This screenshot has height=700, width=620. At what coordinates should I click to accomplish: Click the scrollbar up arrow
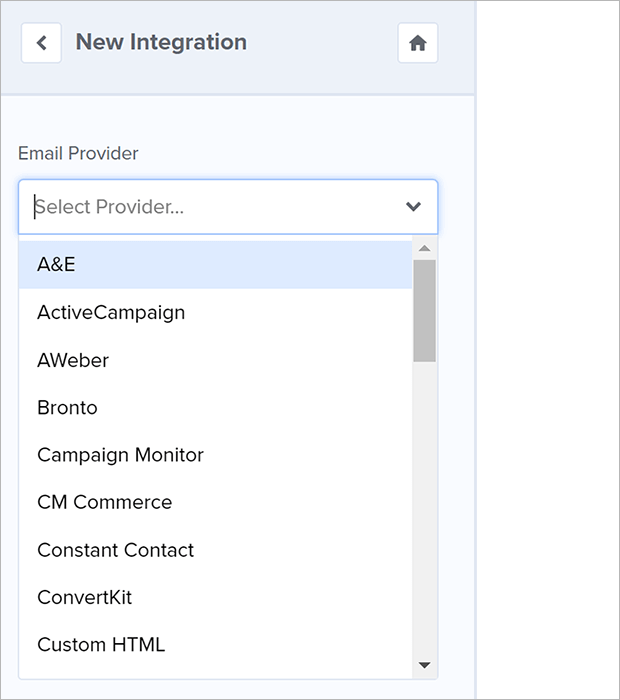pyautogui.click(x=424, y=248)
